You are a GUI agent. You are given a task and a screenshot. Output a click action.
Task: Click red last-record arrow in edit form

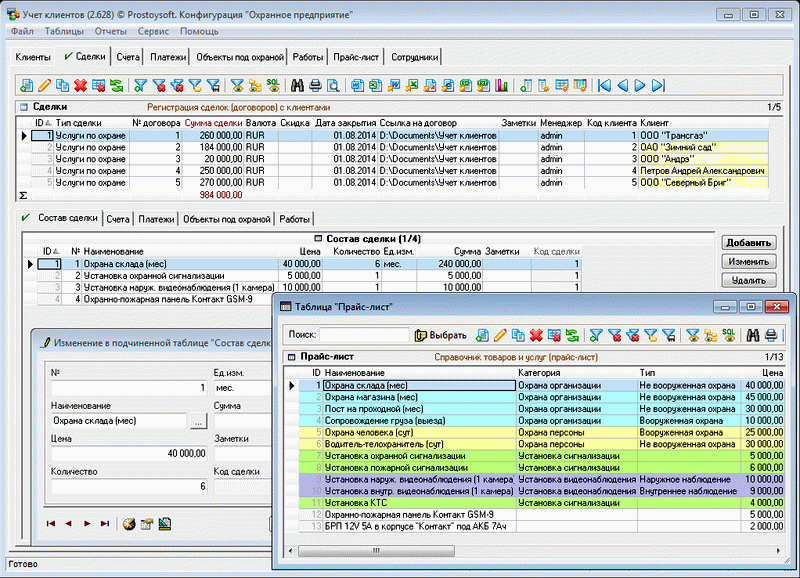pos(105,522)
